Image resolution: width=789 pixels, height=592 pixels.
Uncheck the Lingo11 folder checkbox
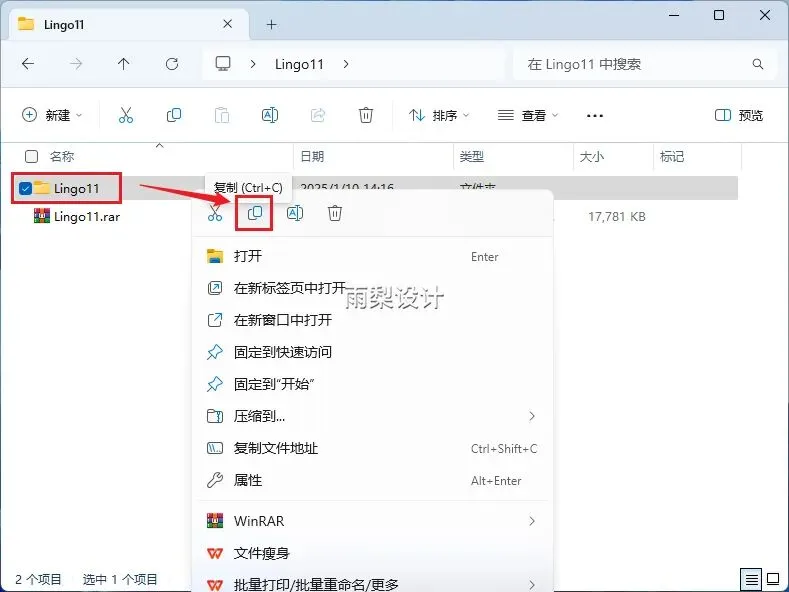(25, 188)
